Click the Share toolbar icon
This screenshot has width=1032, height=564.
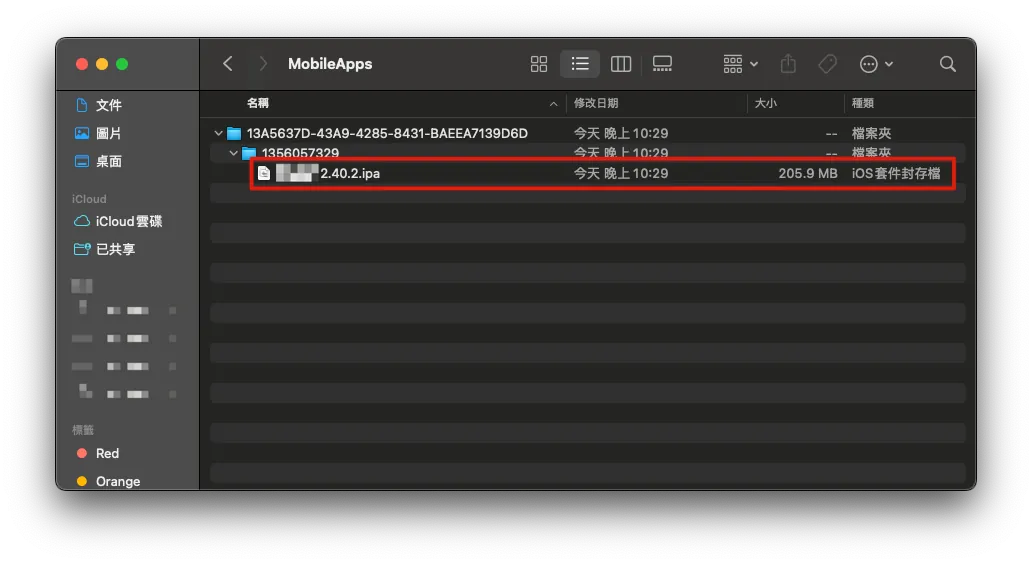coord(788,64)
